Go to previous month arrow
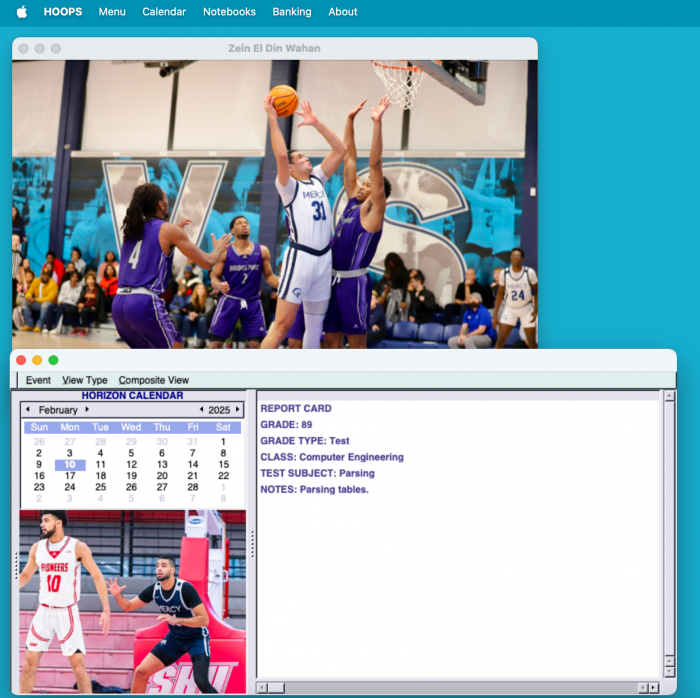 pos(30,410)
